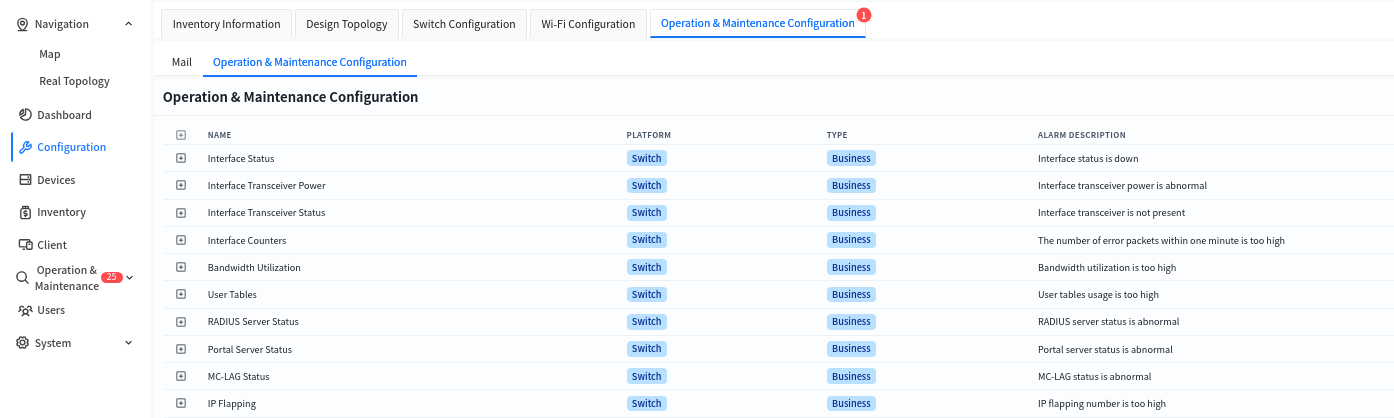Screen dimensions: 1394x418
Task: Click the Users icon in sidebar
Action: pos(26,310)
